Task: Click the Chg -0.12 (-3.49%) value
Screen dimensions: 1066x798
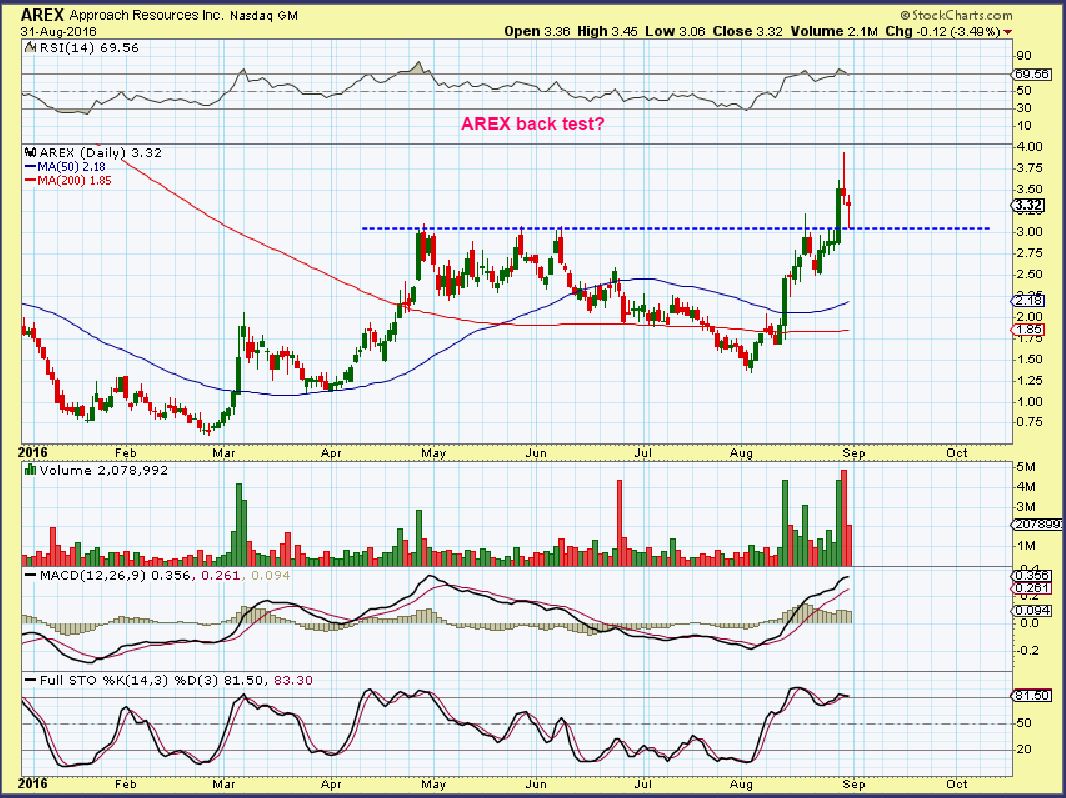Action: click(x=943, y=31)
